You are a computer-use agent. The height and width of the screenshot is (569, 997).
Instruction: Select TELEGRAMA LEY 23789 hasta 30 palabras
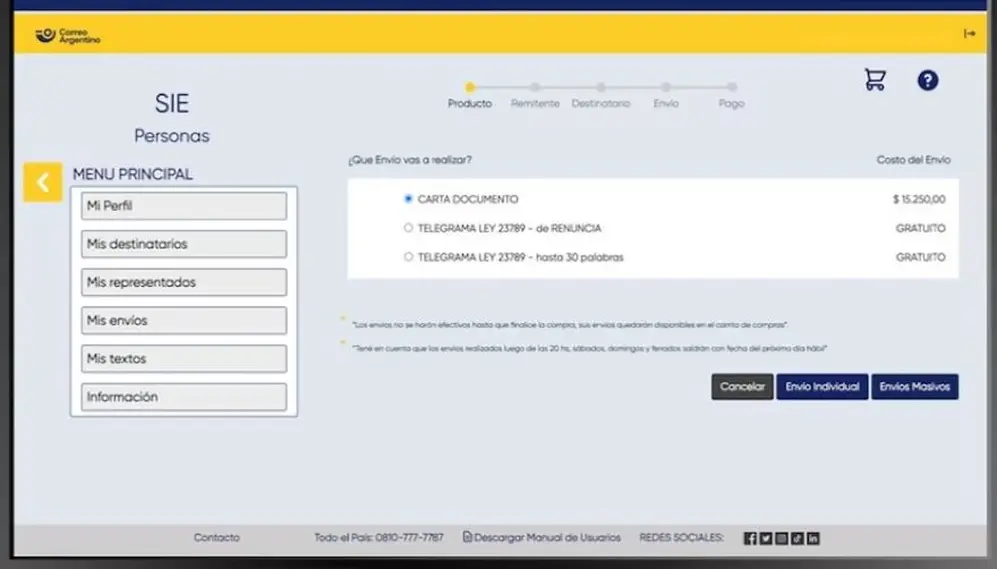coord(408,257)
